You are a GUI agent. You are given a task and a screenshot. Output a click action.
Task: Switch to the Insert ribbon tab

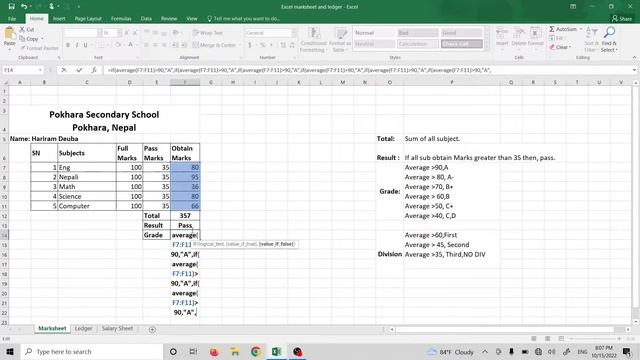pos(59,19)
